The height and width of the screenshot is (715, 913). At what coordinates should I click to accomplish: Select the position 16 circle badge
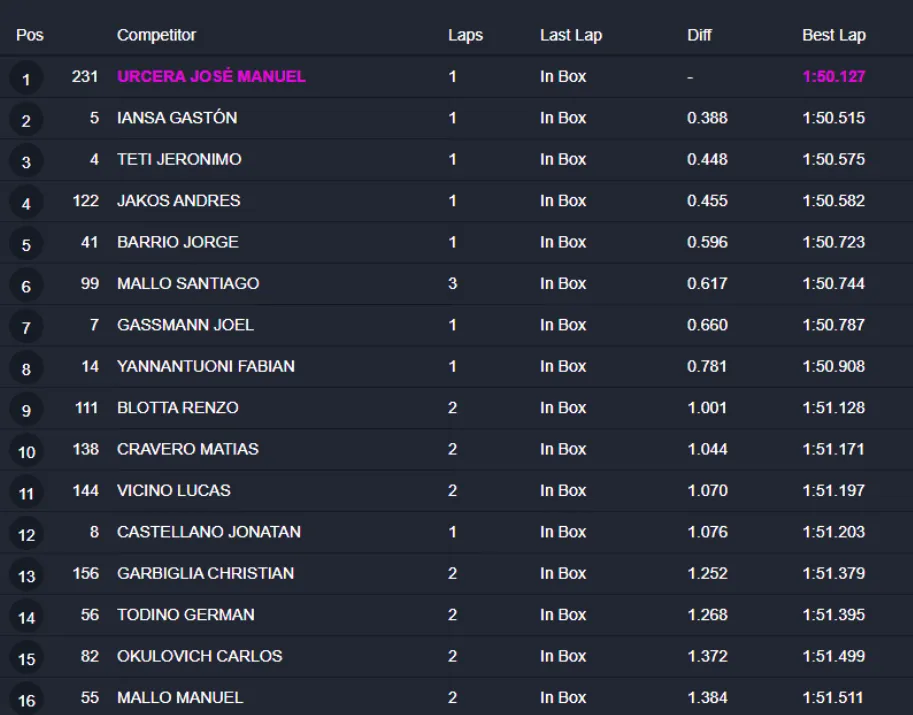(26, 699)
